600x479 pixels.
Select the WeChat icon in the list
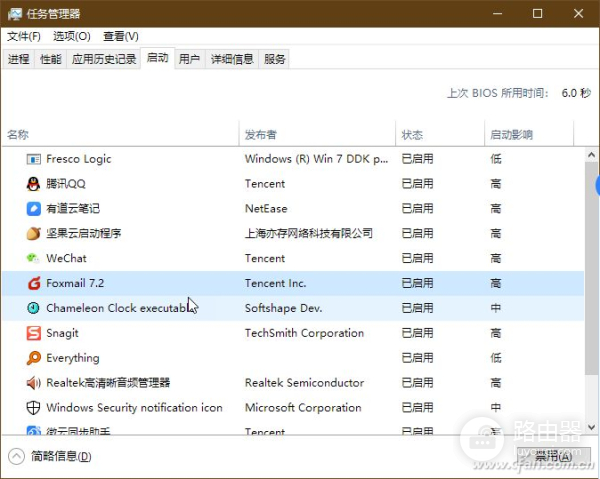tap(34, 258)
